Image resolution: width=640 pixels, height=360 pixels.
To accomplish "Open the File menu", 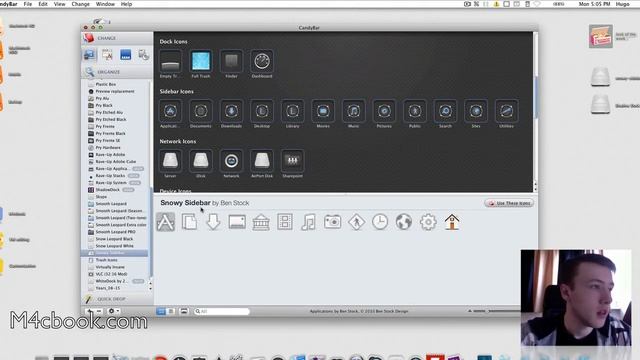I will 28,4.
